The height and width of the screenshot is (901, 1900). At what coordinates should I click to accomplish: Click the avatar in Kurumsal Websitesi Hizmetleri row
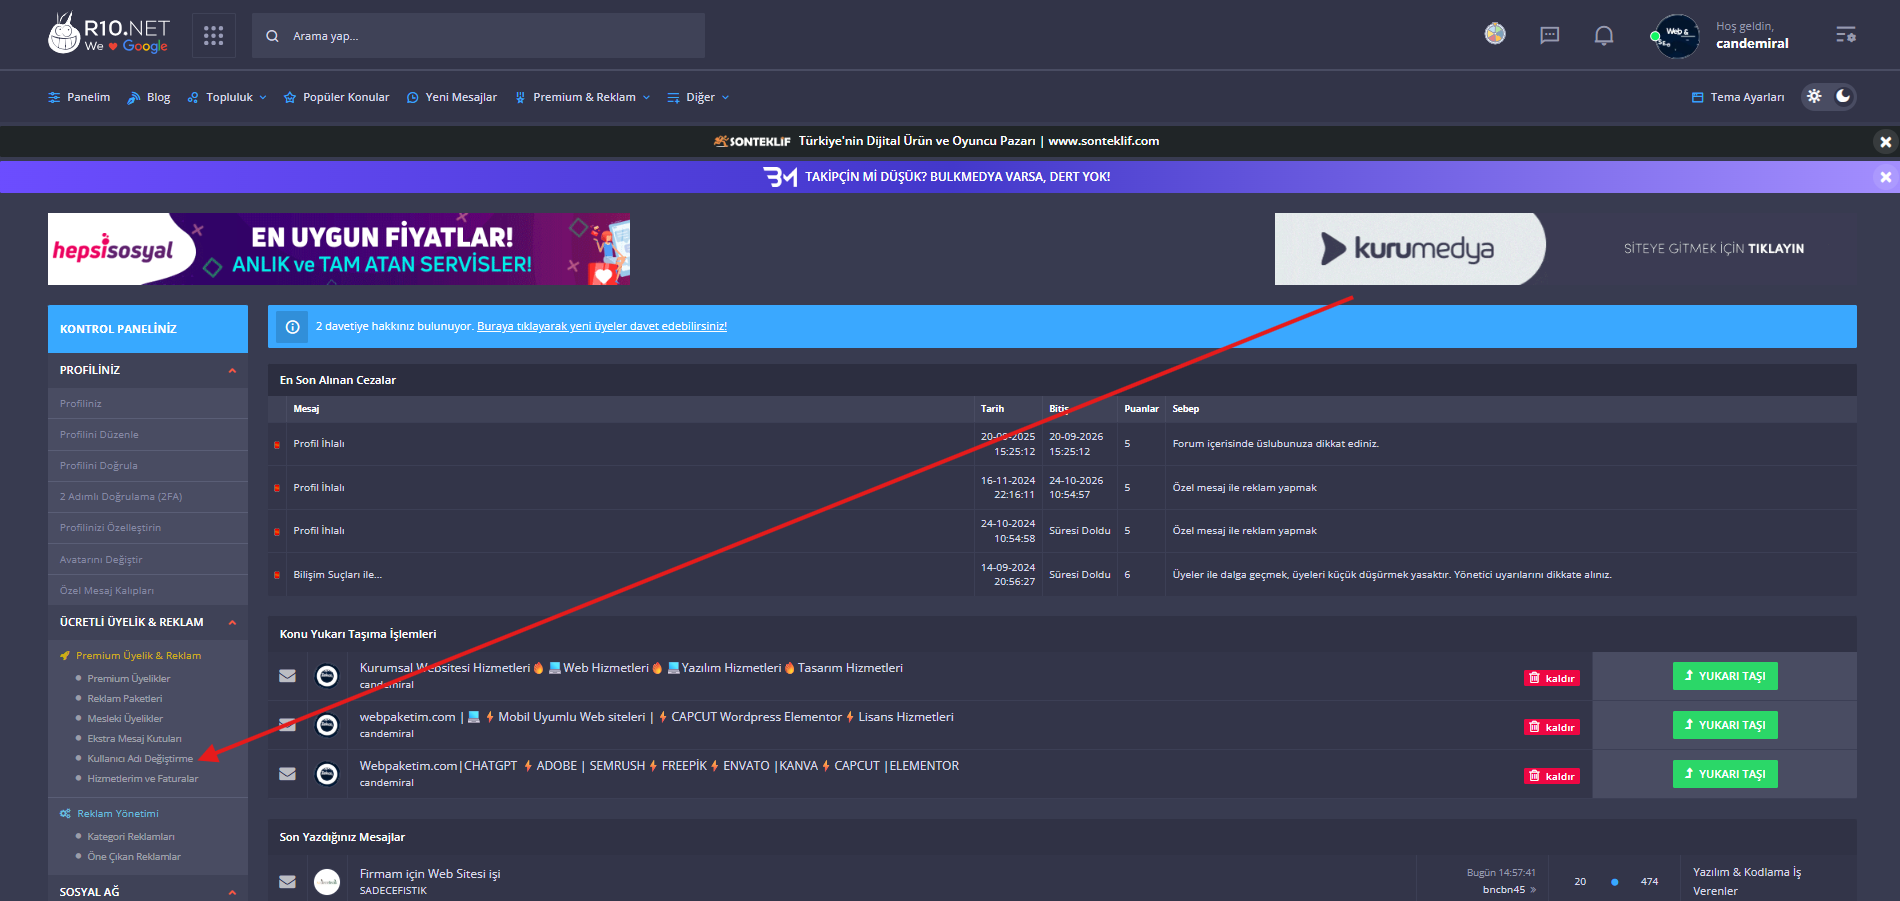point(327,676)
